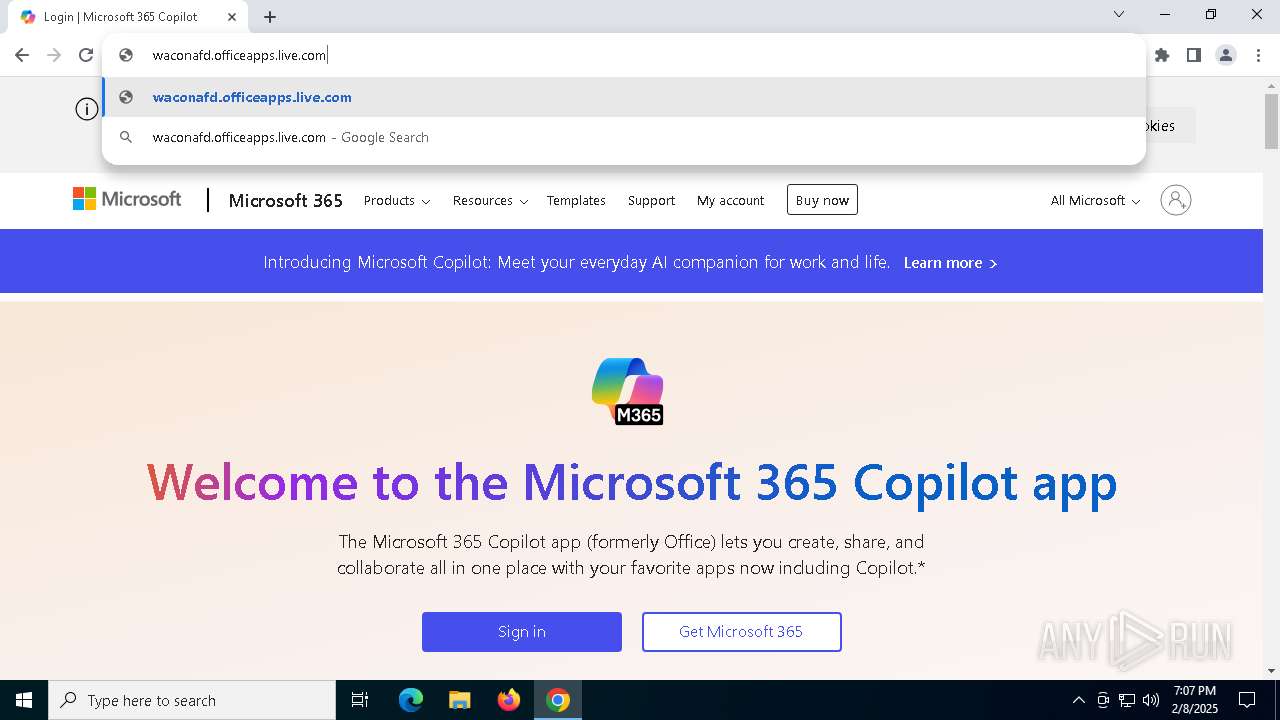Open the Chrome extensions puzzle icon

click(x=1162, y=55)
